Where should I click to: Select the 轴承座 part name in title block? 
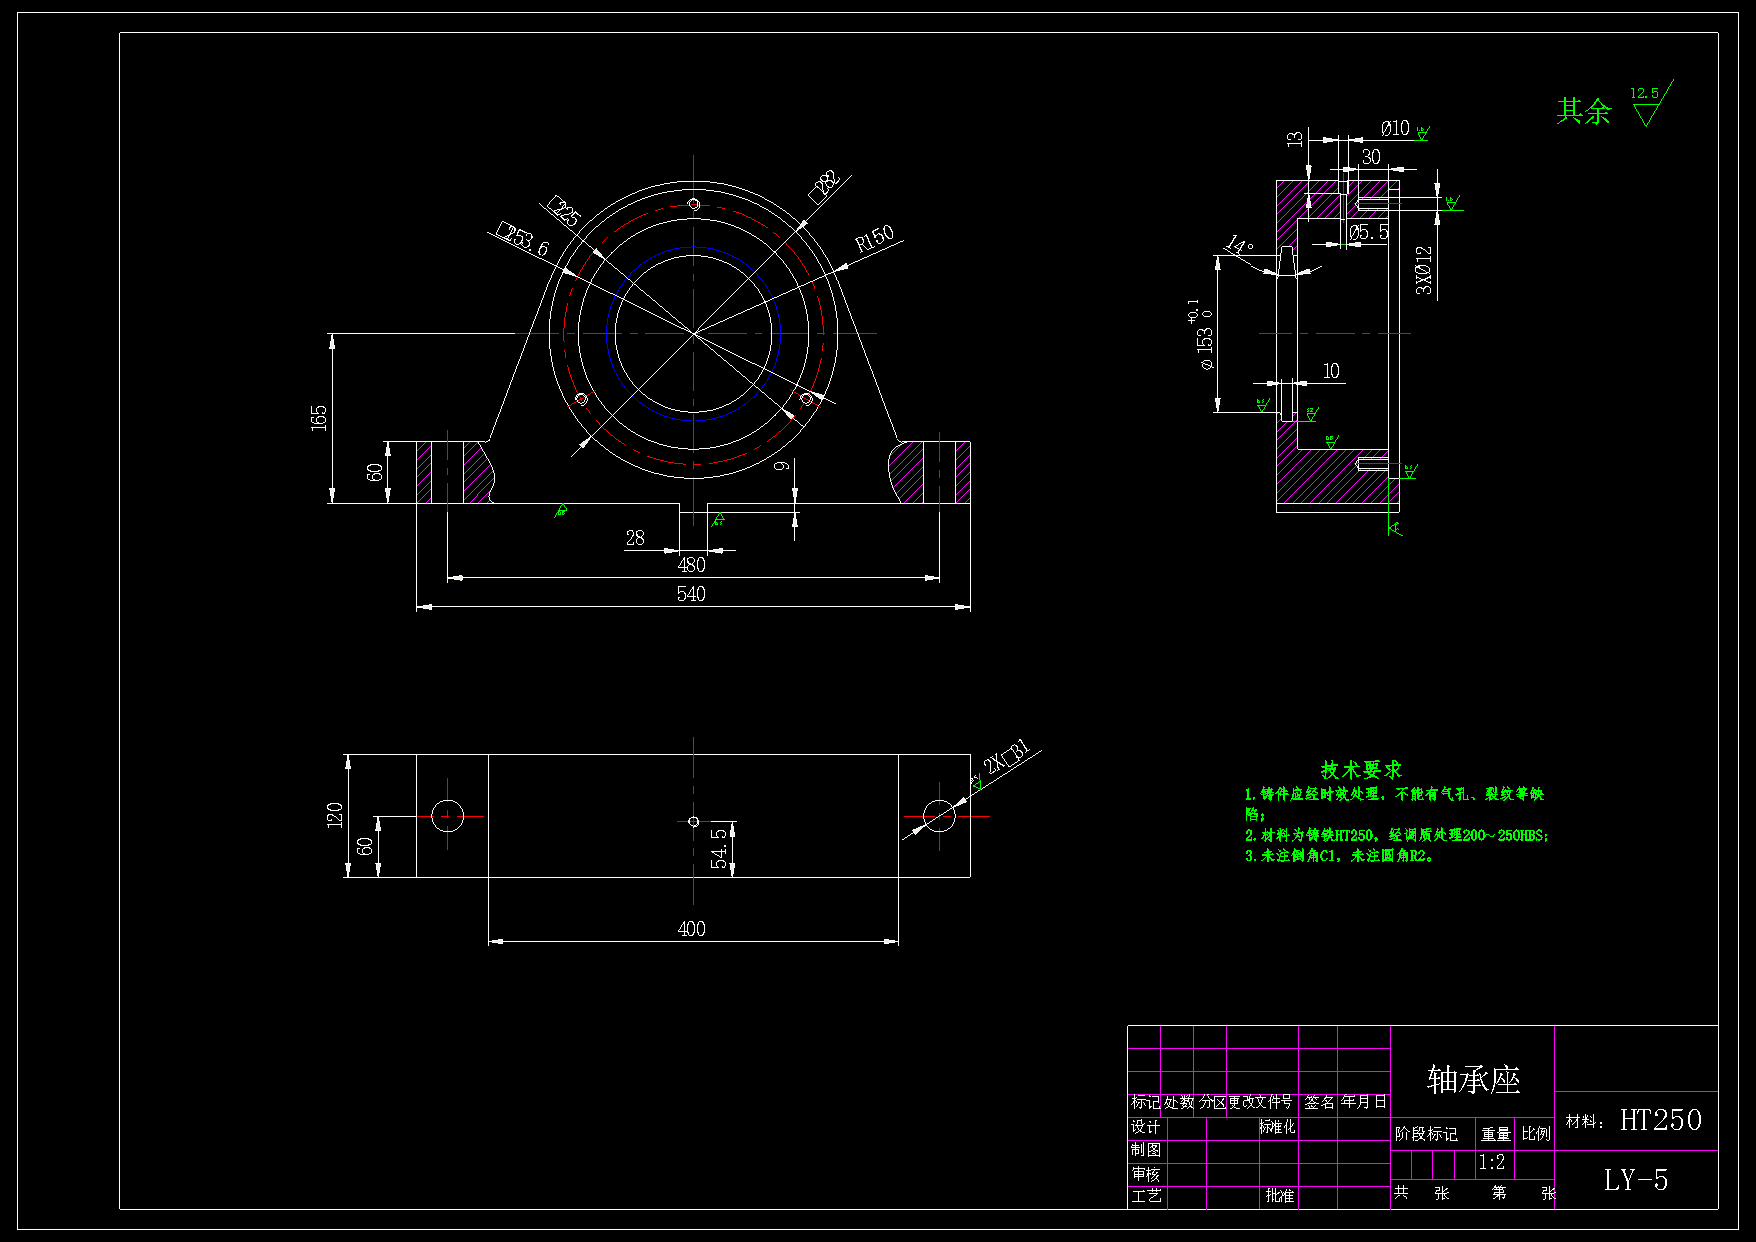(x=1473, y=1080)
